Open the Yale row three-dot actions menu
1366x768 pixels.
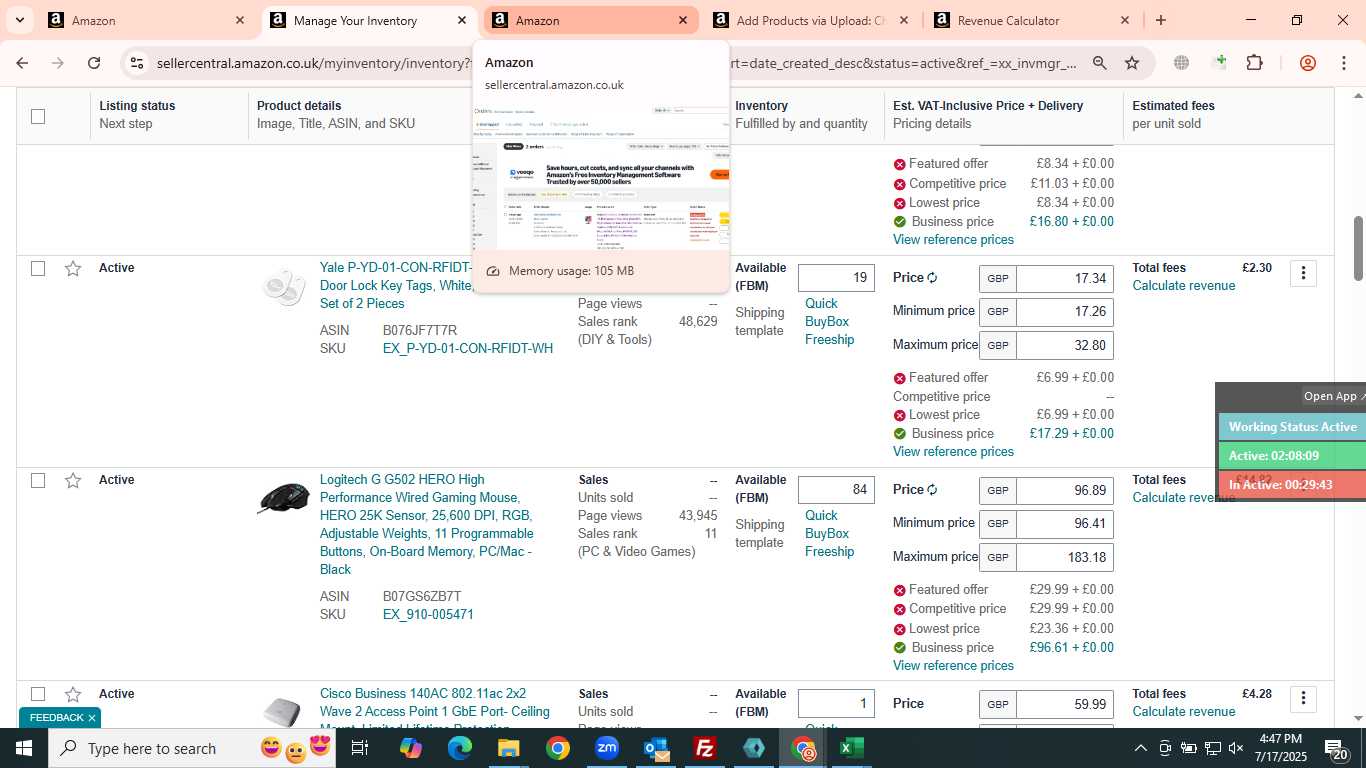pyautogui.click(x=1303, y=273)
